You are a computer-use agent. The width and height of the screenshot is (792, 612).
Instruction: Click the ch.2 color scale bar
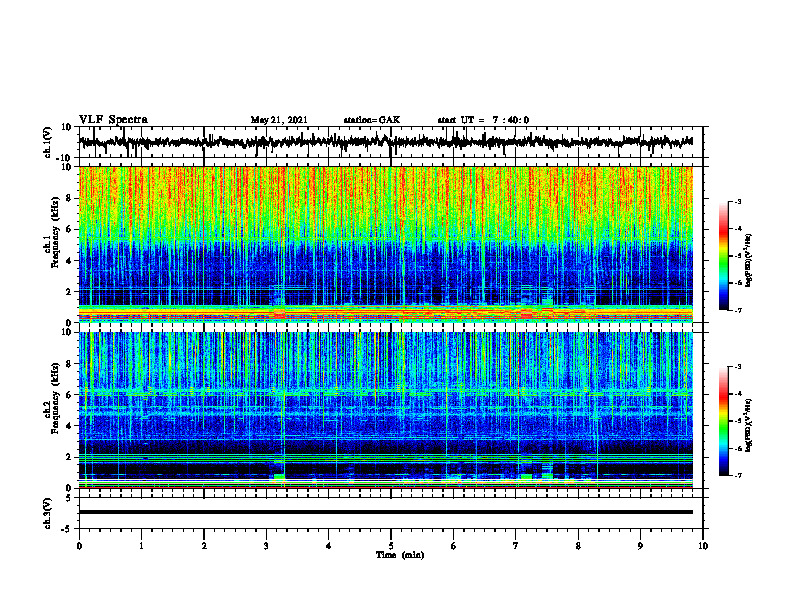coord(724,421)
